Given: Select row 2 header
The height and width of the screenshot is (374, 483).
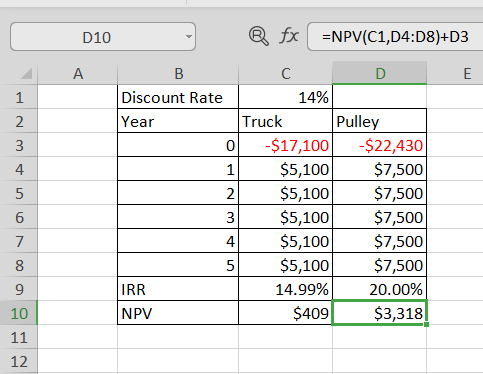Looking at the screenshot, I should pos(19,121).
